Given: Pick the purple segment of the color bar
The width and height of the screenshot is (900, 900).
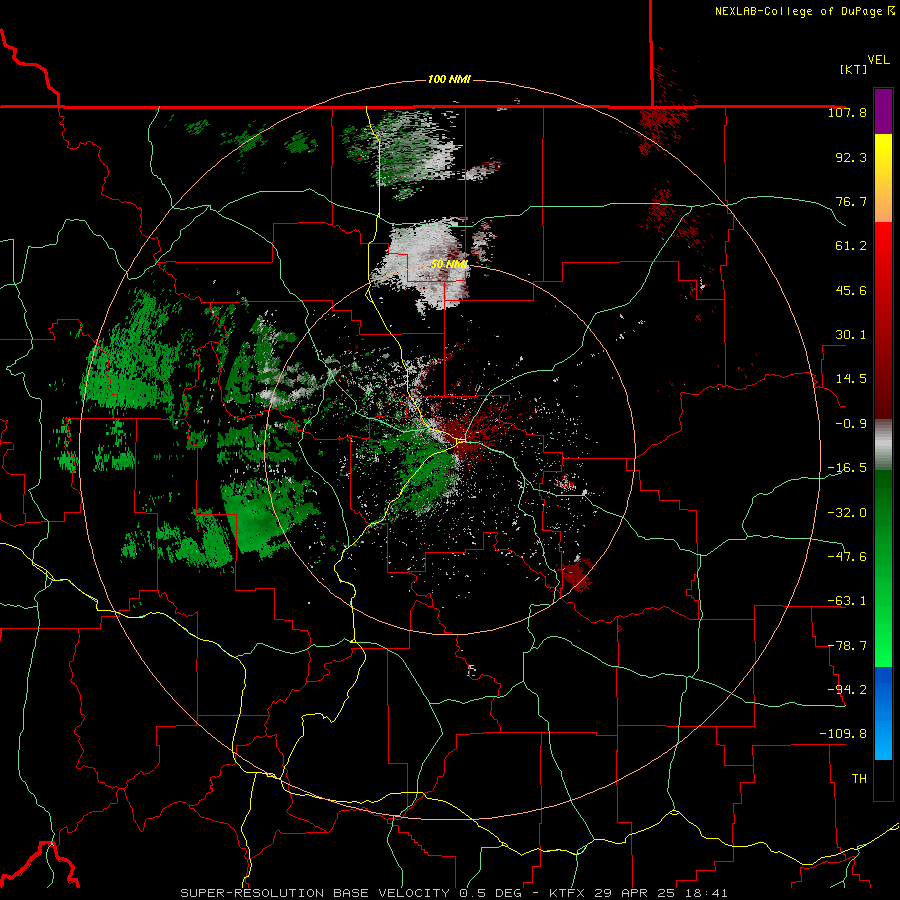Looking at the screenshot, I should click(883, 111).
